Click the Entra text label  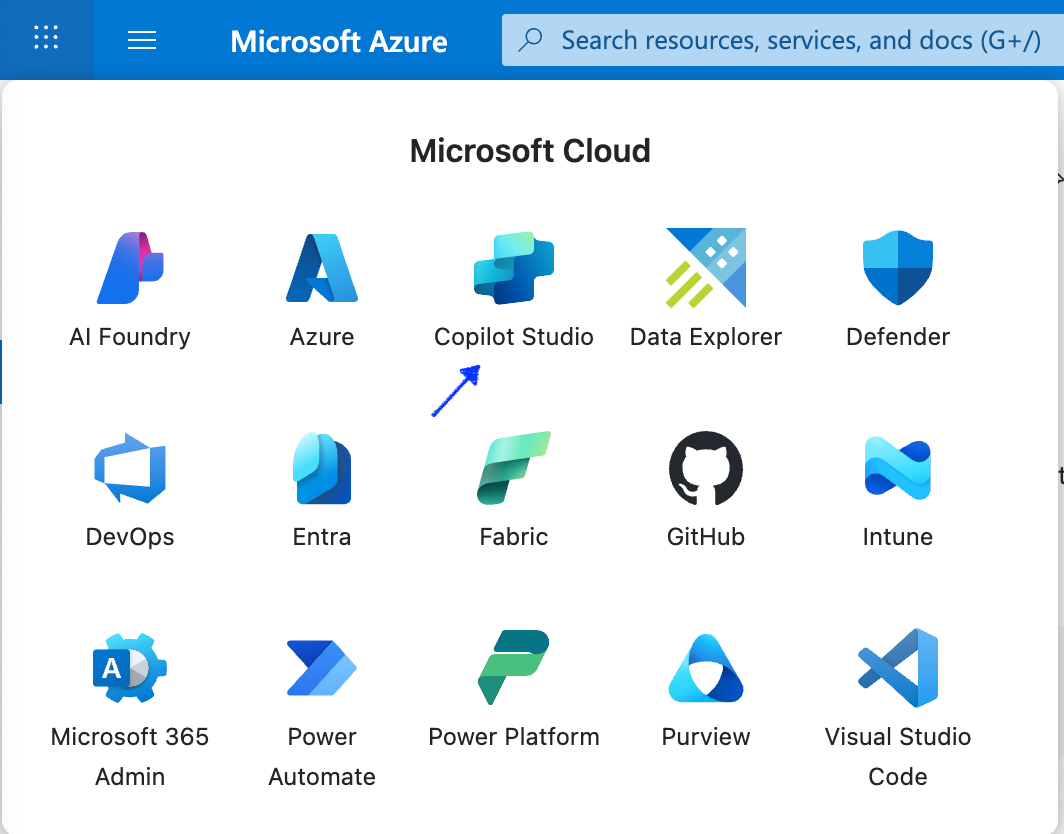(x=322, y=537)
